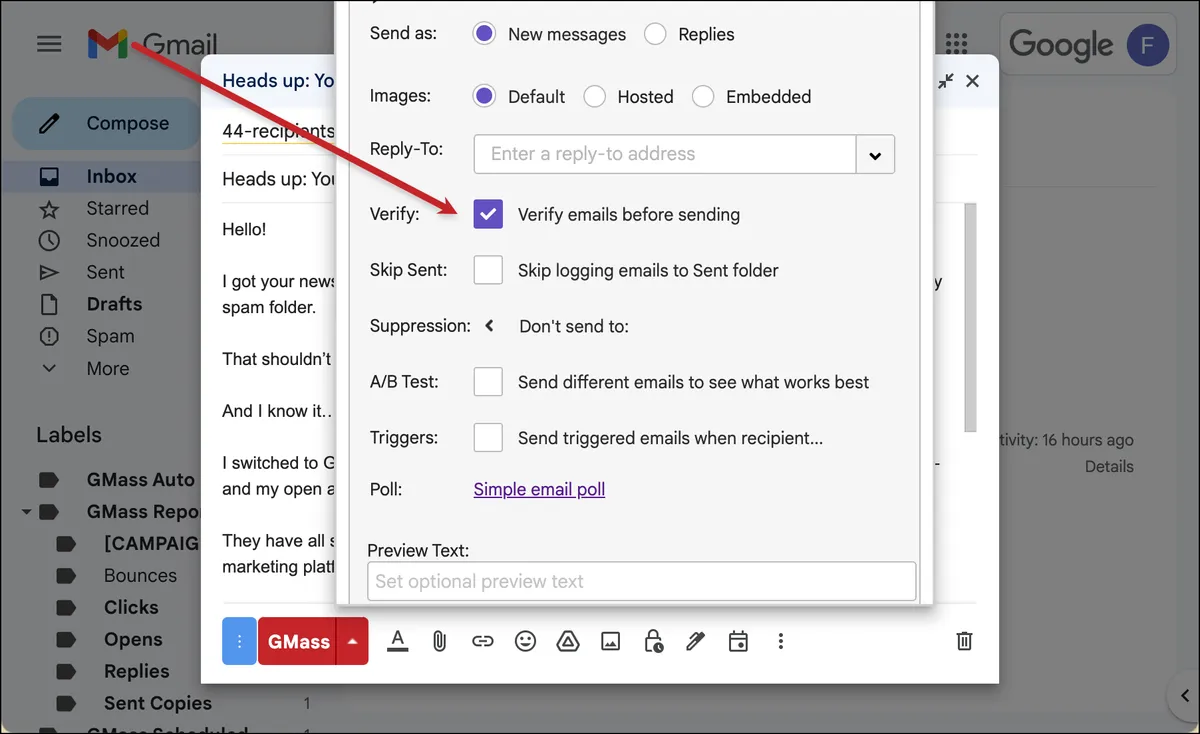This screenshot has width=1200, height=734.
Task: Open the GMass Auto label
Action: click(140, 479)
